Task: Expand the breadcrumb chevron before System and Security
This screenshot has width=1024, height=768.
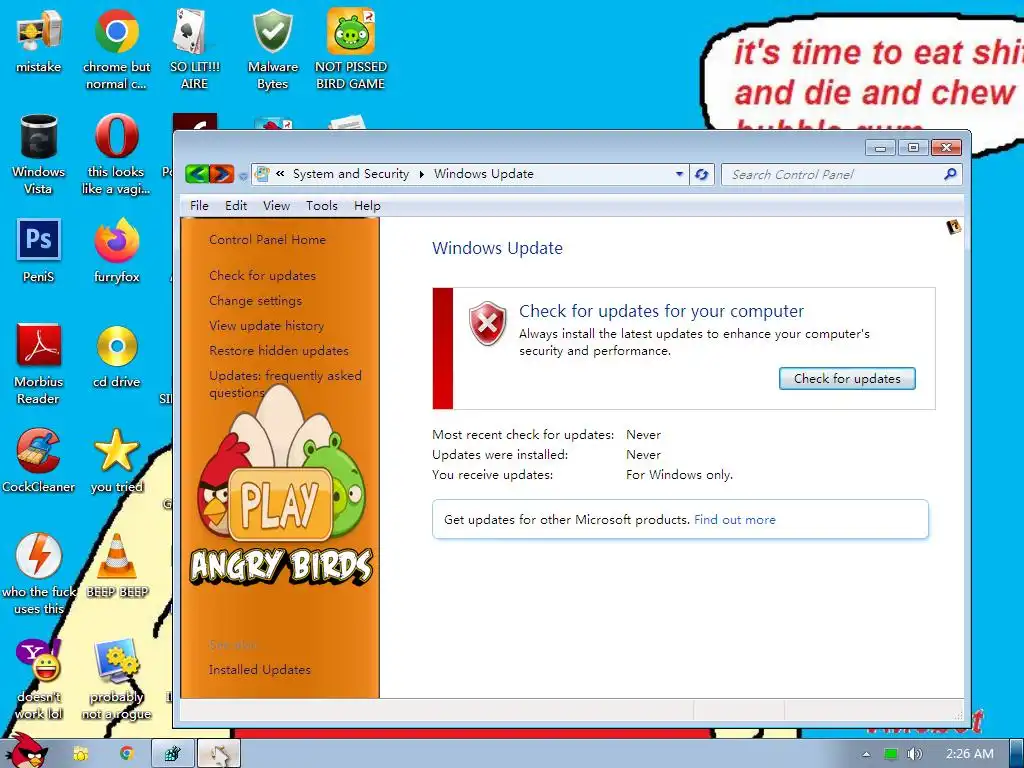Action: (x=280, y=174)
